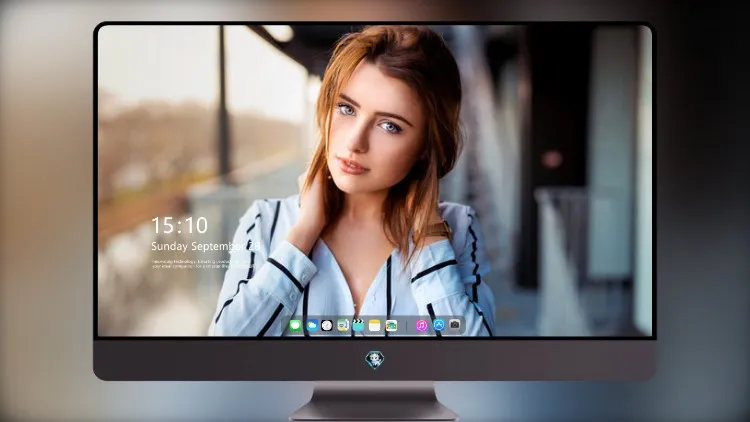
Task: Open the green Messages app in dock
Action: click(x=295, y=326)
